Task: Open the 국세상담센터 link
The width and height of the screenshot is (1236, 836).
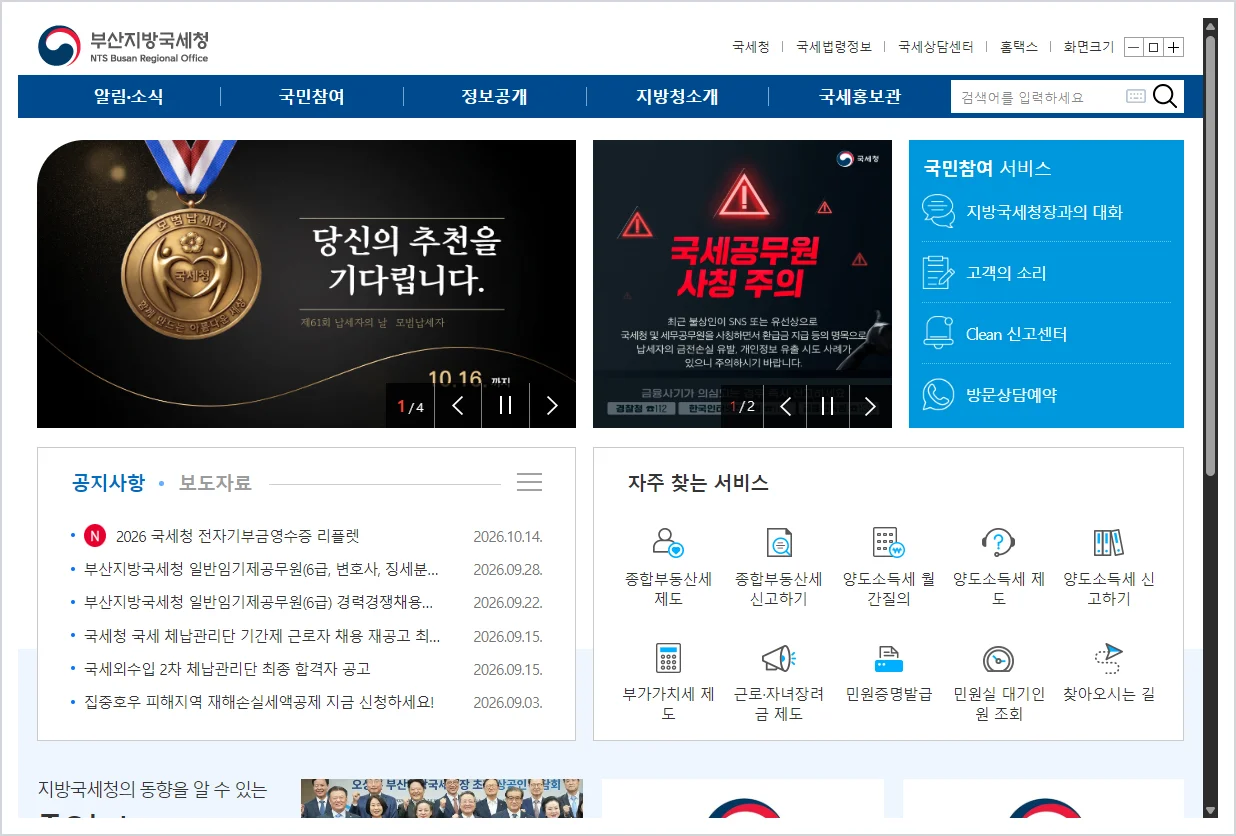Action: [936, 47]
